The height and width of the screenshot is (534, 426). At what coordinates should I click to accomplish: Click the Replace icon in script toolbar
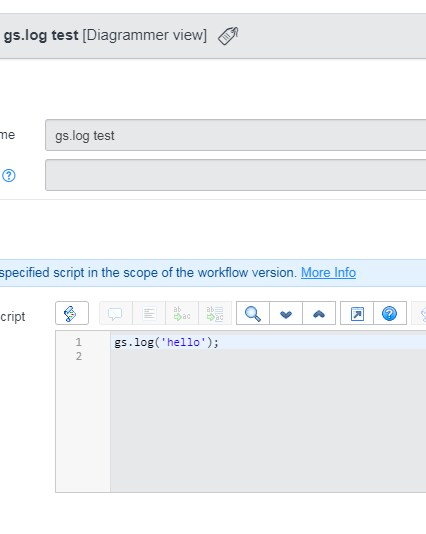pyautogui.click(x=182, y=313)
